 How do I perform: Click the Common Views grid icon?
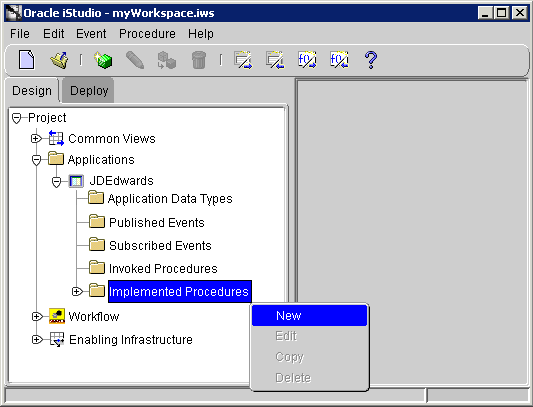[x=56, y=138]
